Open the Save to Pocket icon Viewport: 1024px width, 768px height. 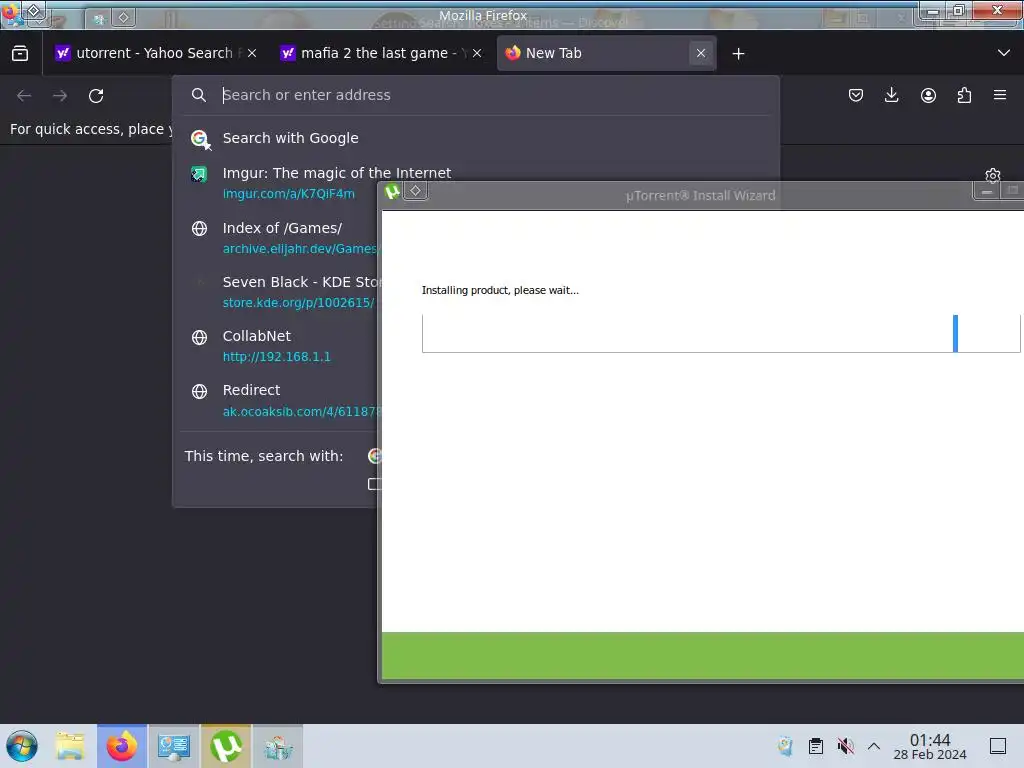[x=856, y=95]
